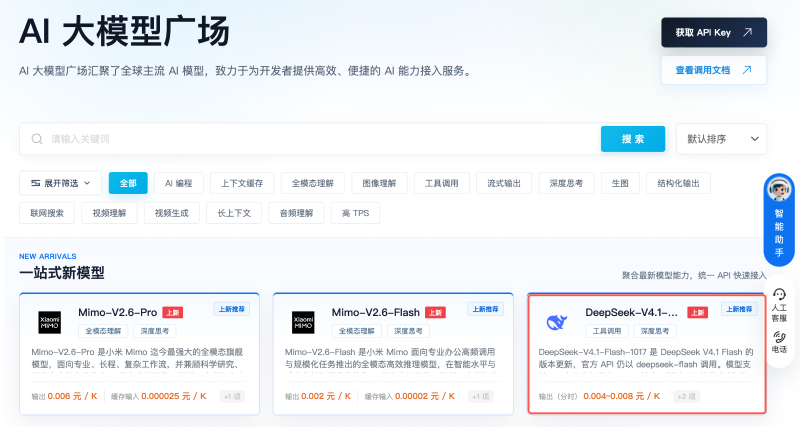
Task: Click the 人工客服 side label
Action: point(779,313)
